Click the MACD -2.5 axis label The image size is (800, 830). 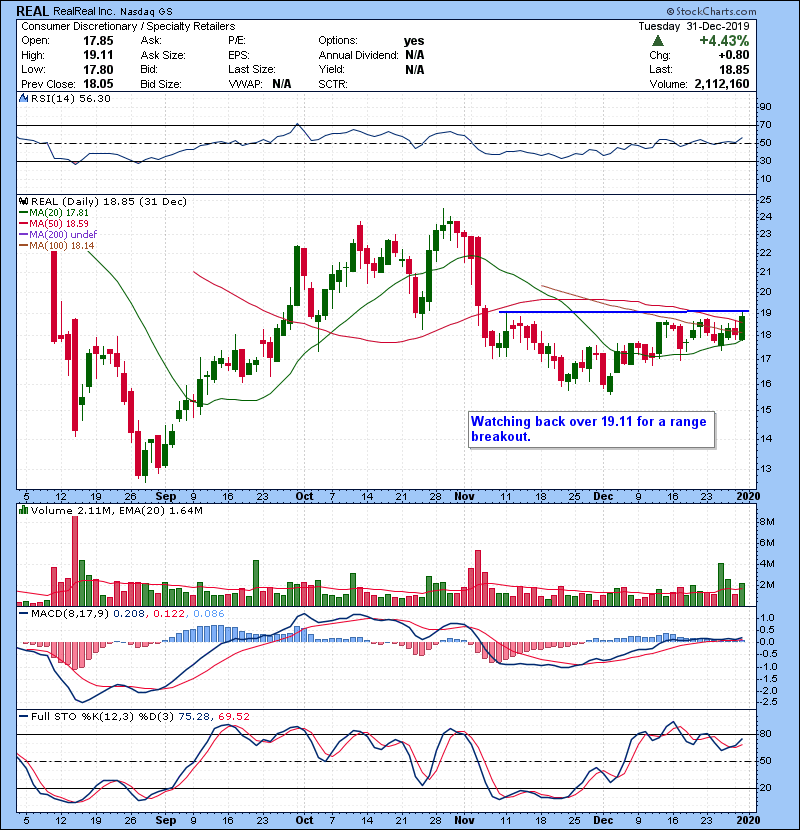pos(768,702)
